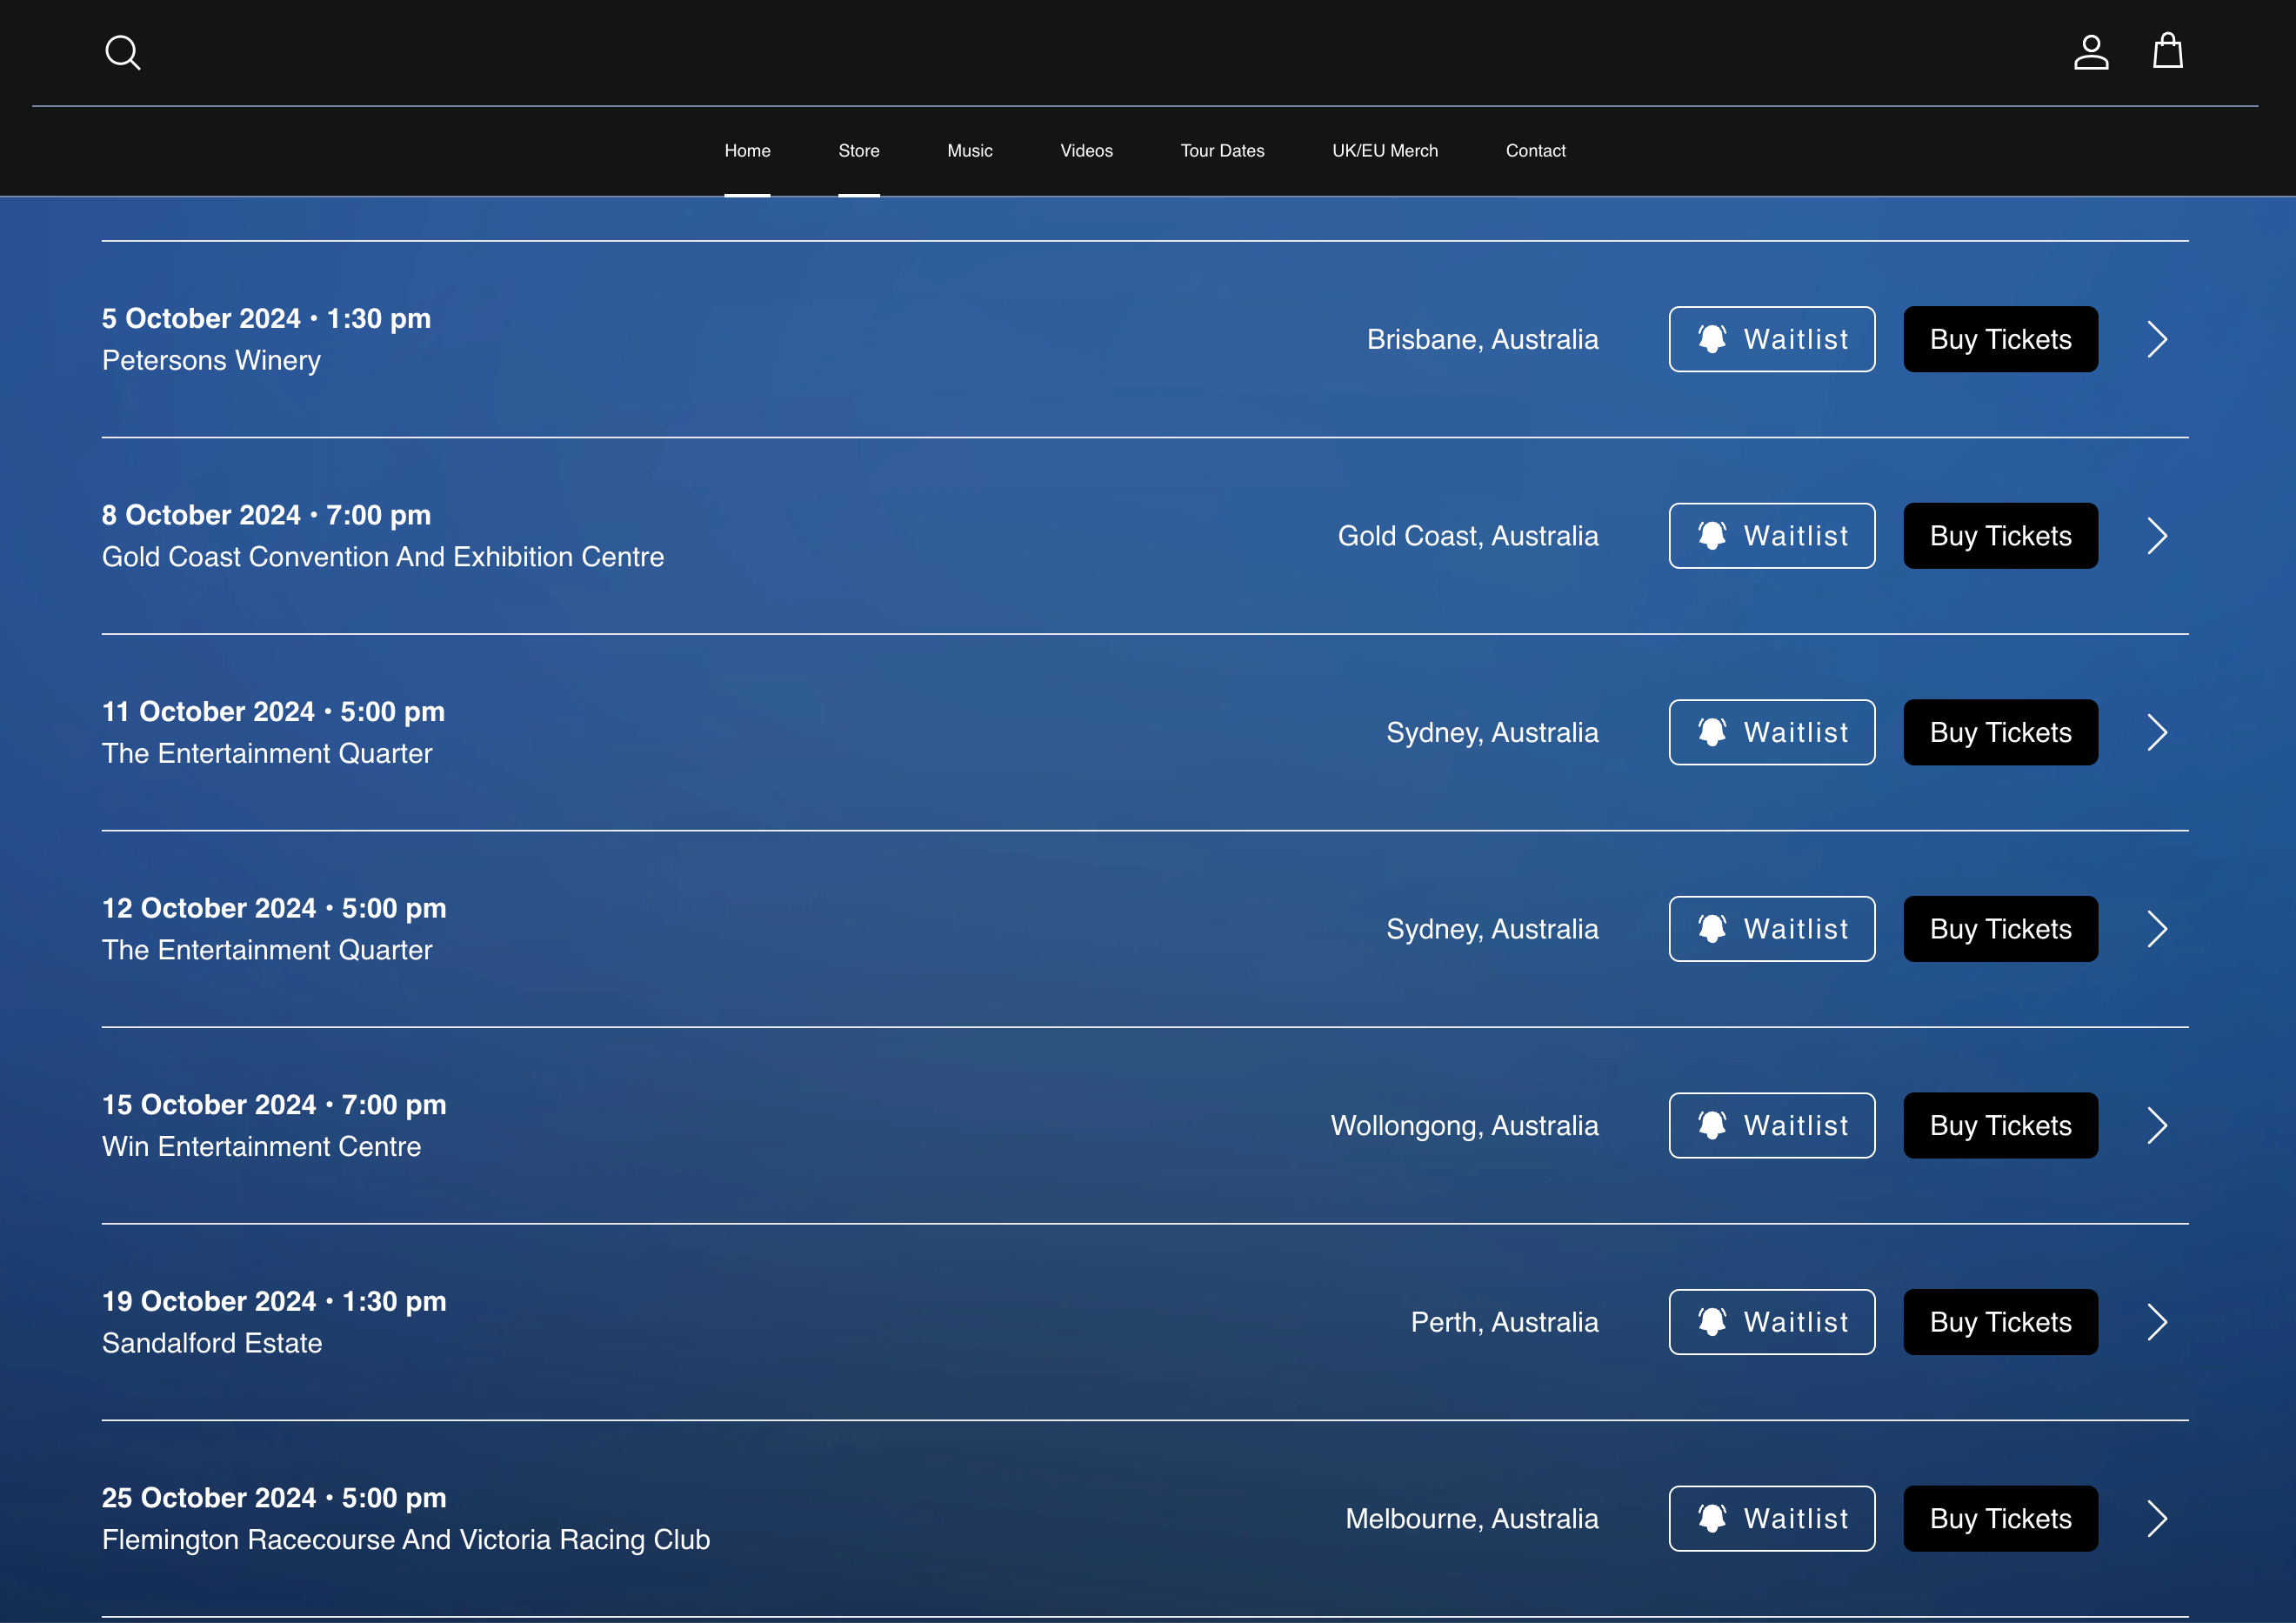2296x1623 pixels.
Task: Open the search icon
Action: (122, 52)
